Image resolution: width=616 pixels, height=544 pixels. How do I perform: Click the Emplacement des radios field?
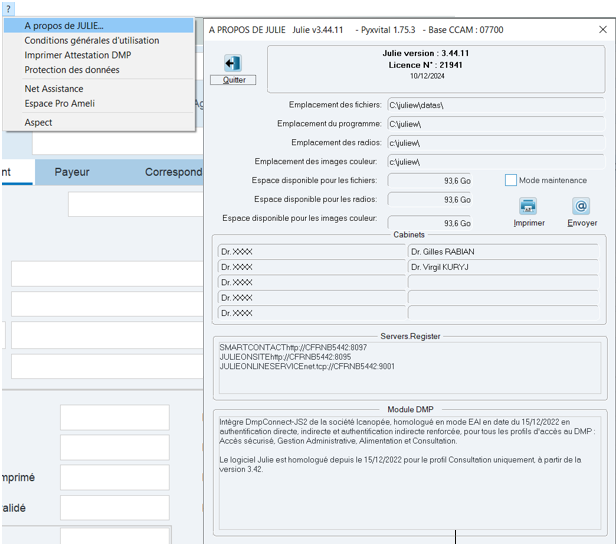pyautogui.click(x=495, y=143)
